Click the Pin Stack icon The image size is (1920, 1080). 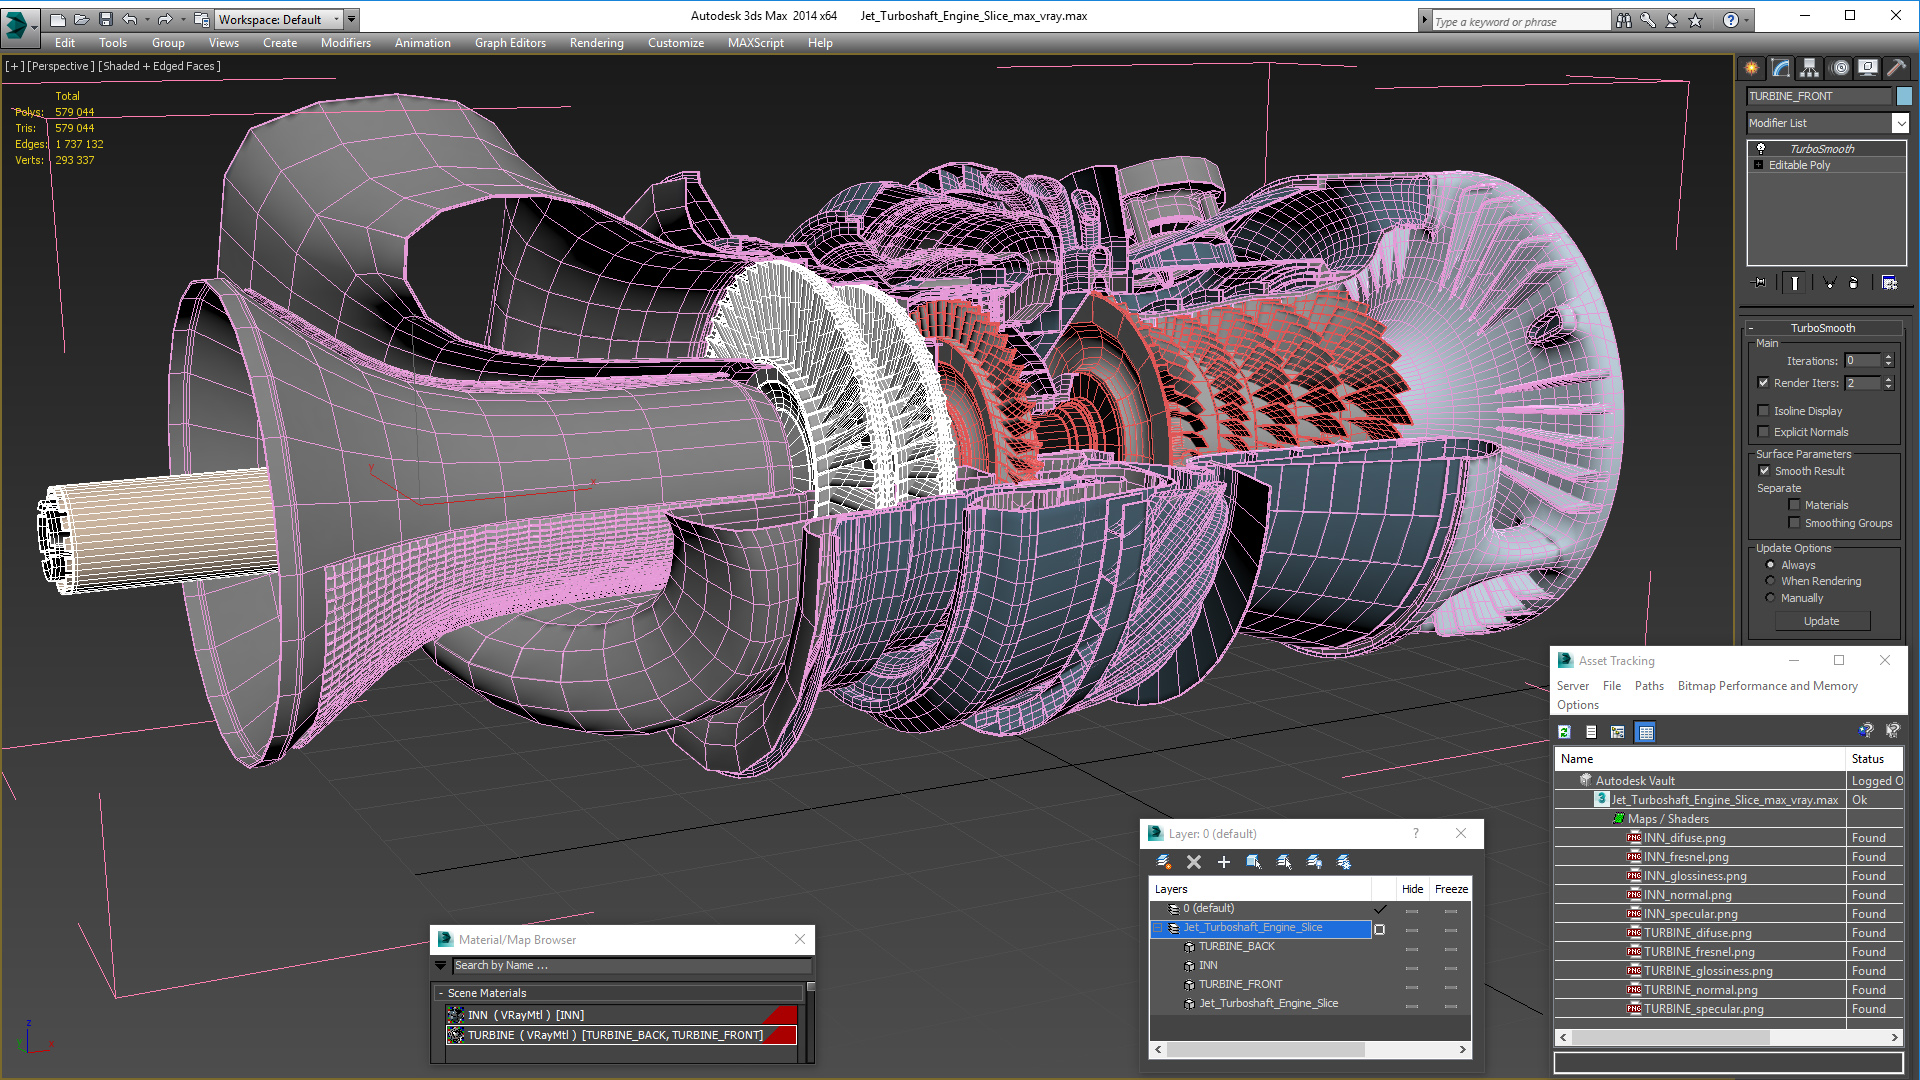pyautogui.click(x=1760, y=283)
